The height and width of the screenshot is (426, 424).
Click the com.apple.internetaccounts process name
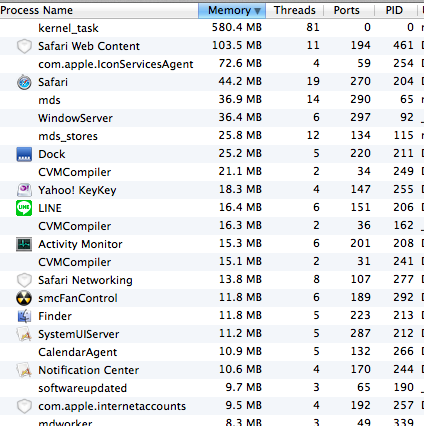click(112, 406)
